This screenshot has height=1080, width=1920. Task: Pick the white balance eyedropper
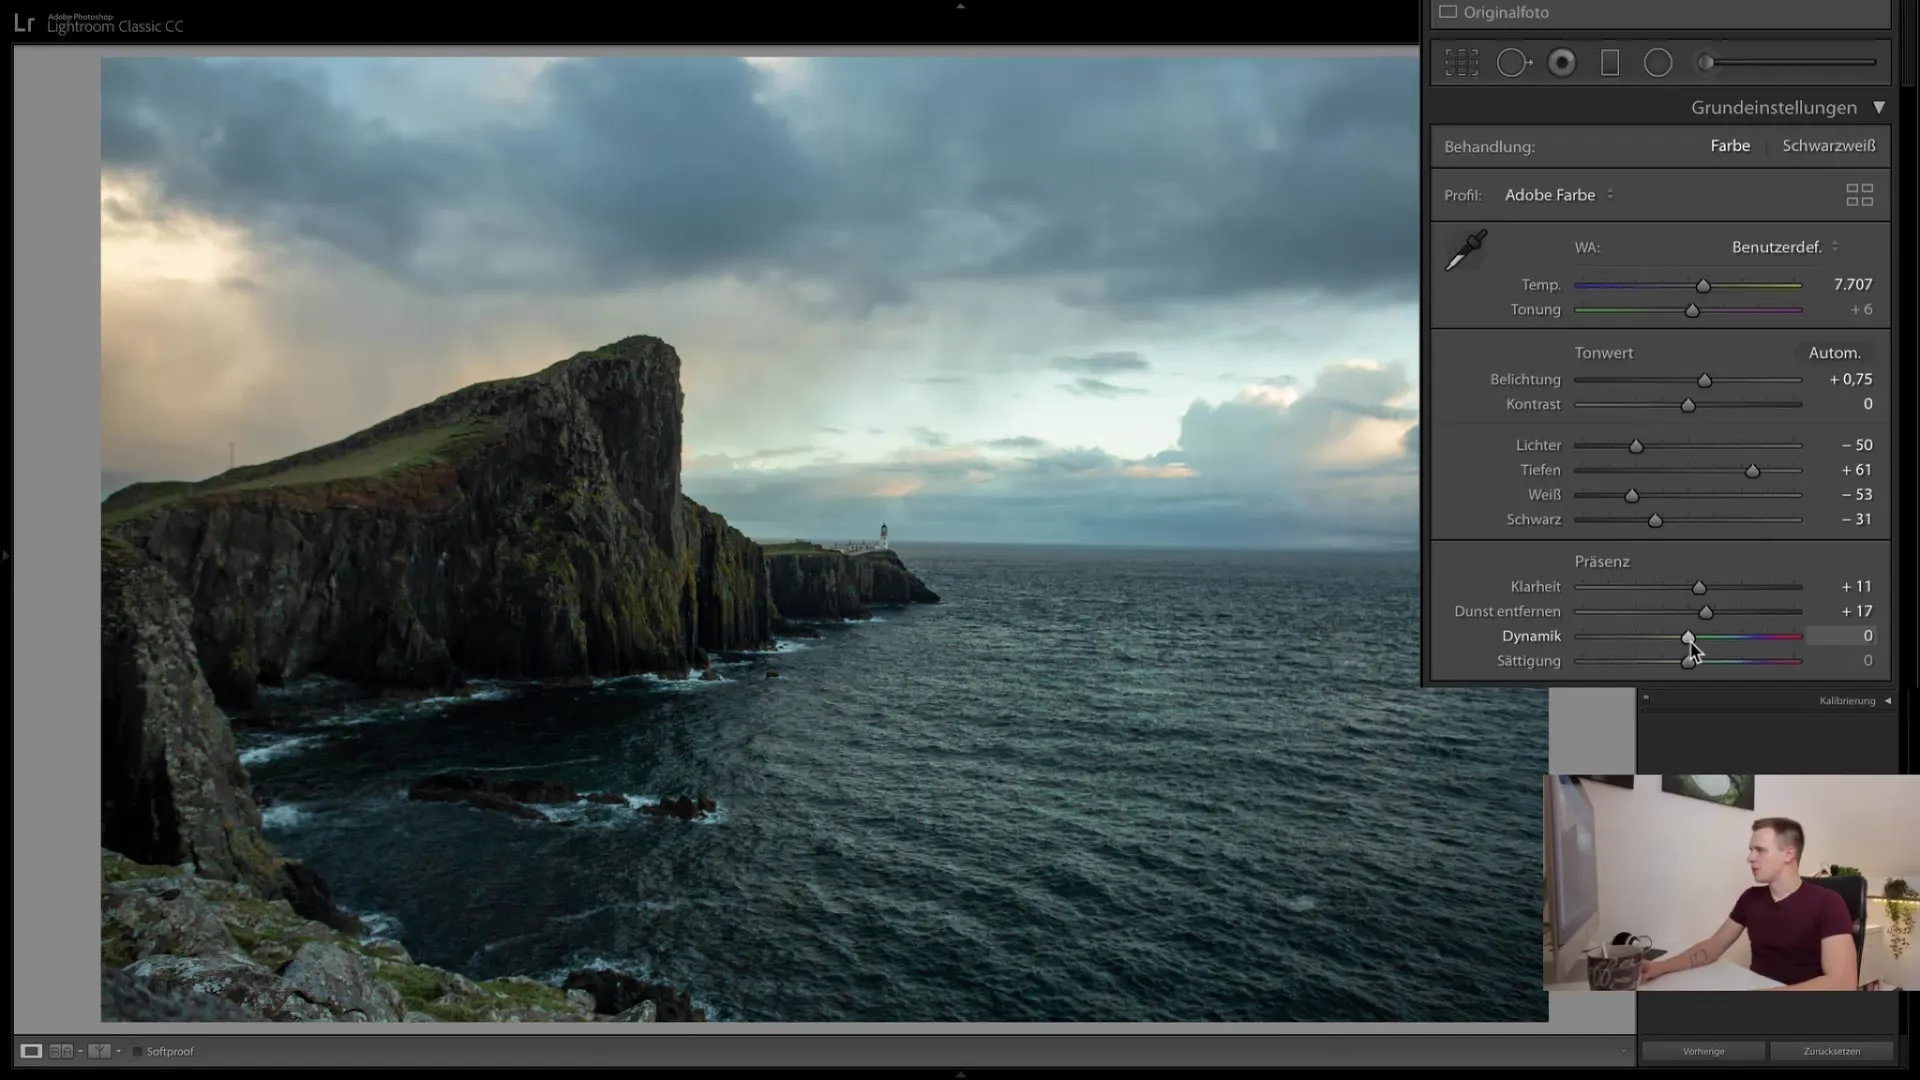coord(1466,250)
